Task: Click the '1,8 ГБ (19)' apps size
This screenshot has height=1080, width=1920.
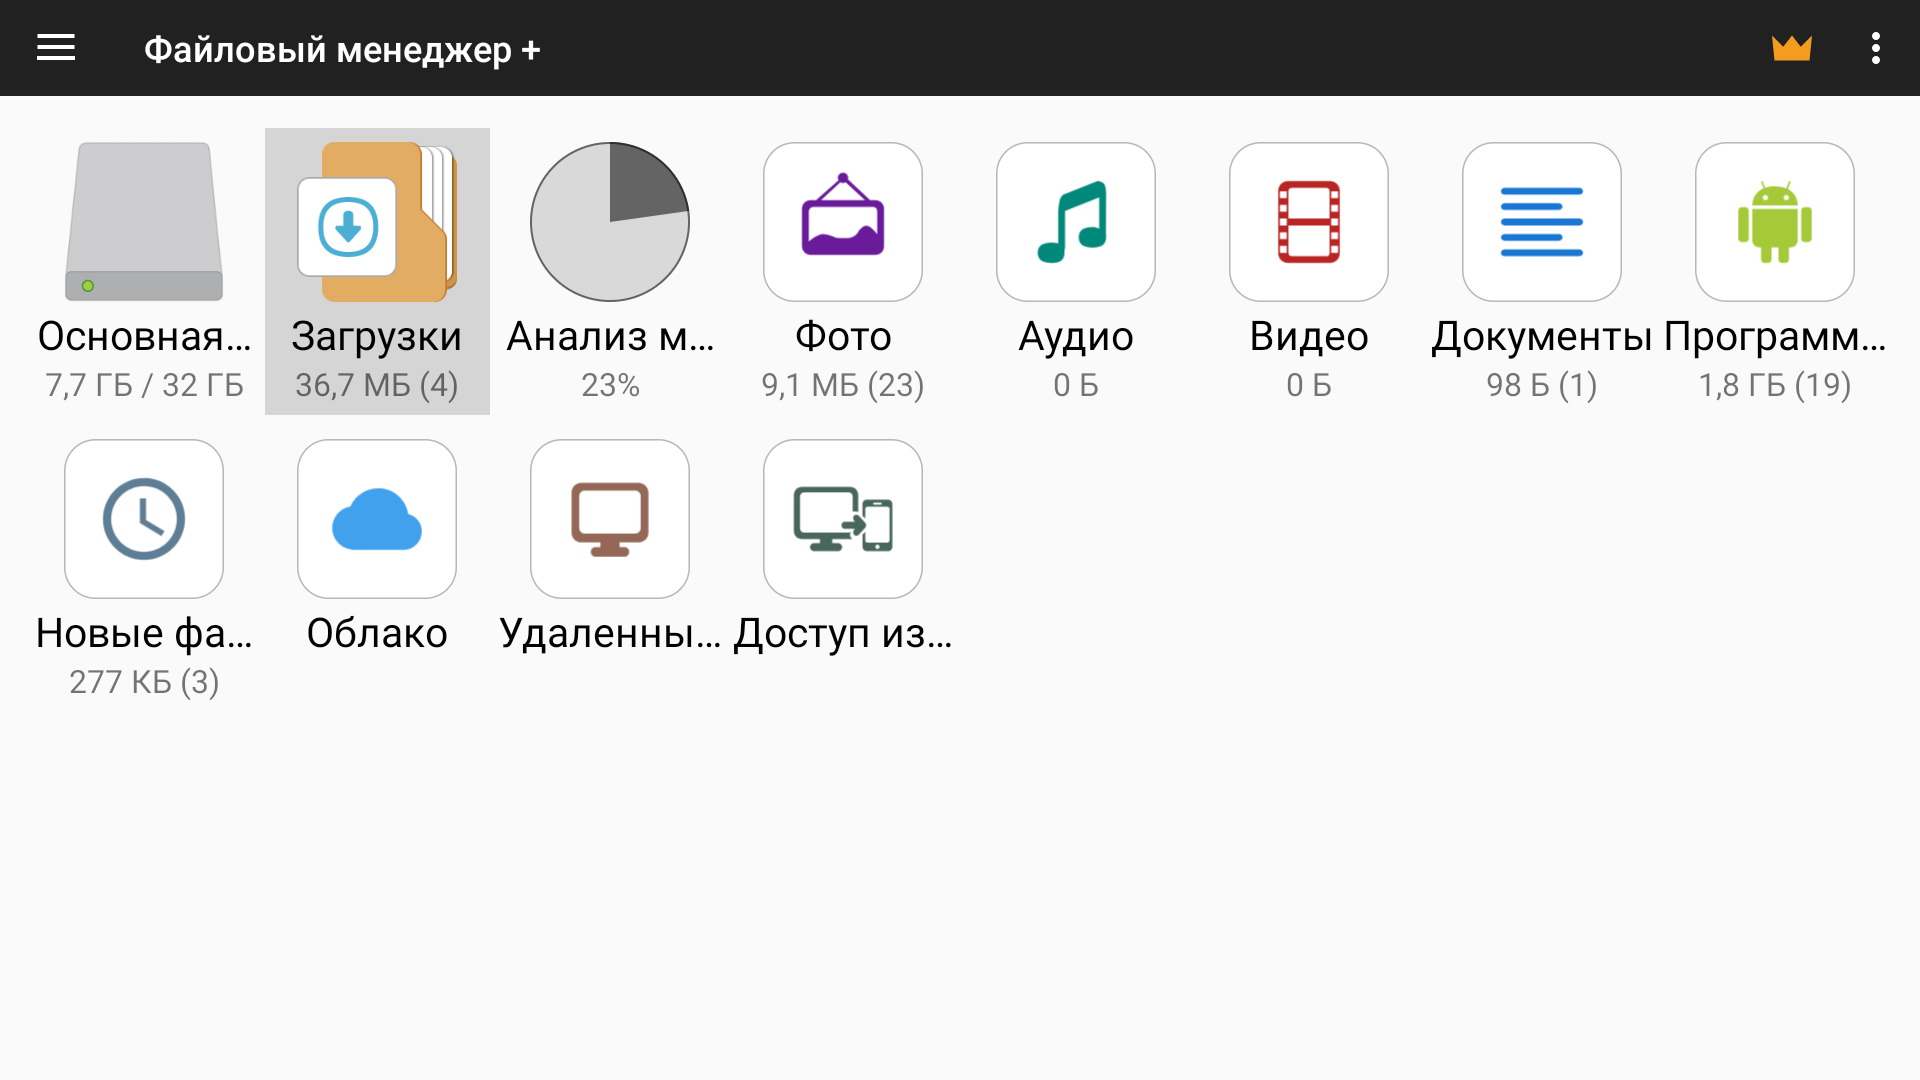Action: [x=1775, y=385]
